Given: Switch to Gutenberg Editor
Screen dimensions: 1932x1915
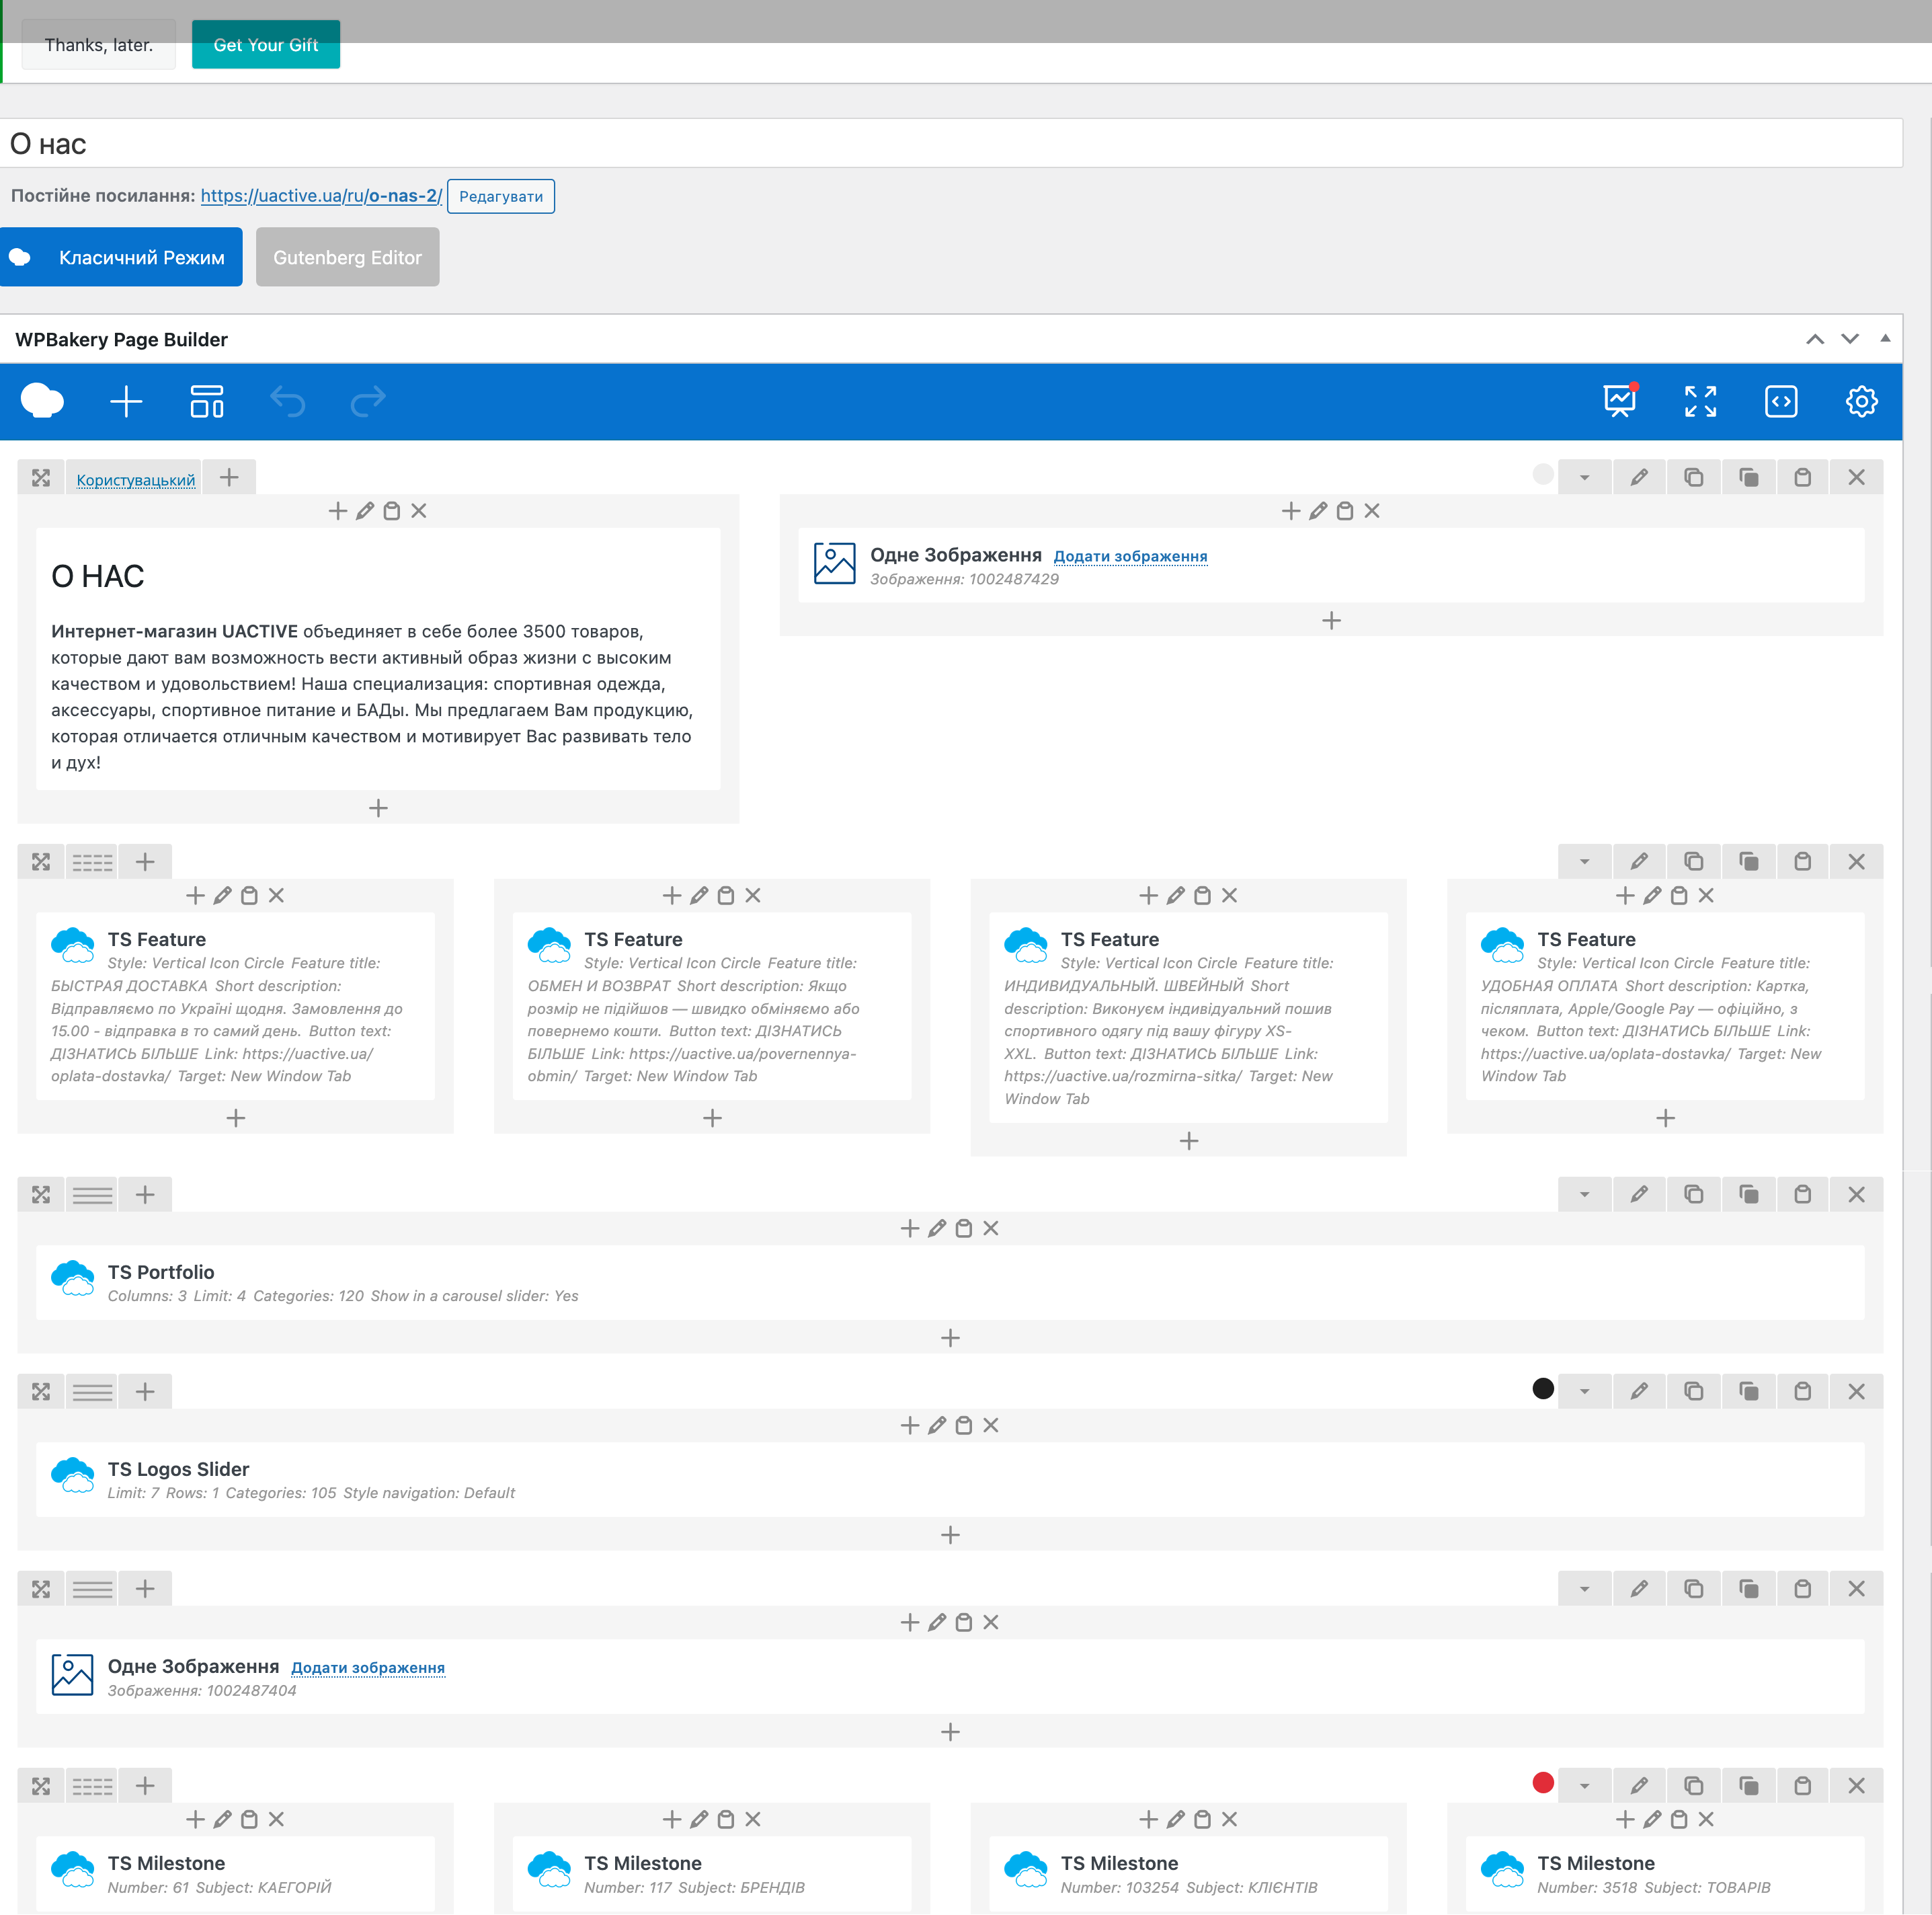Looking at the screenshot, I should point(347,257).
